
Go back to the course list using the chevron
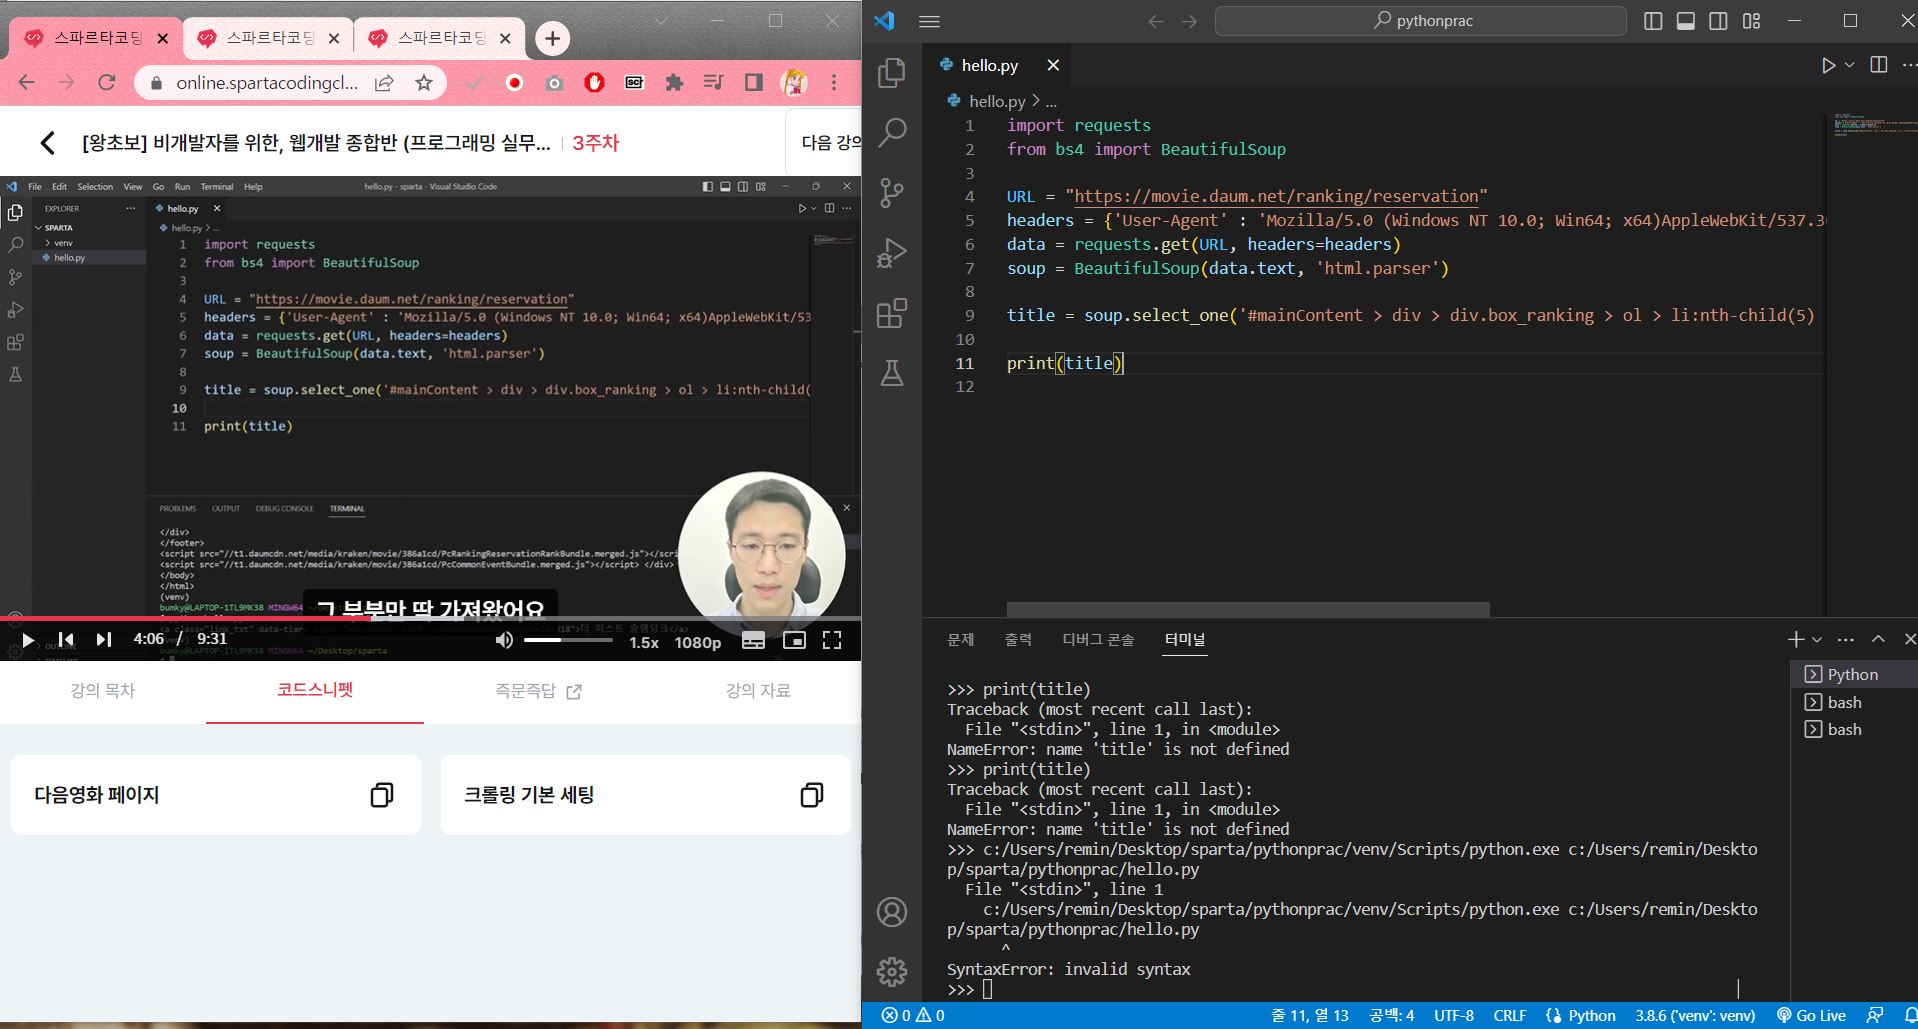tap(47, 143)
